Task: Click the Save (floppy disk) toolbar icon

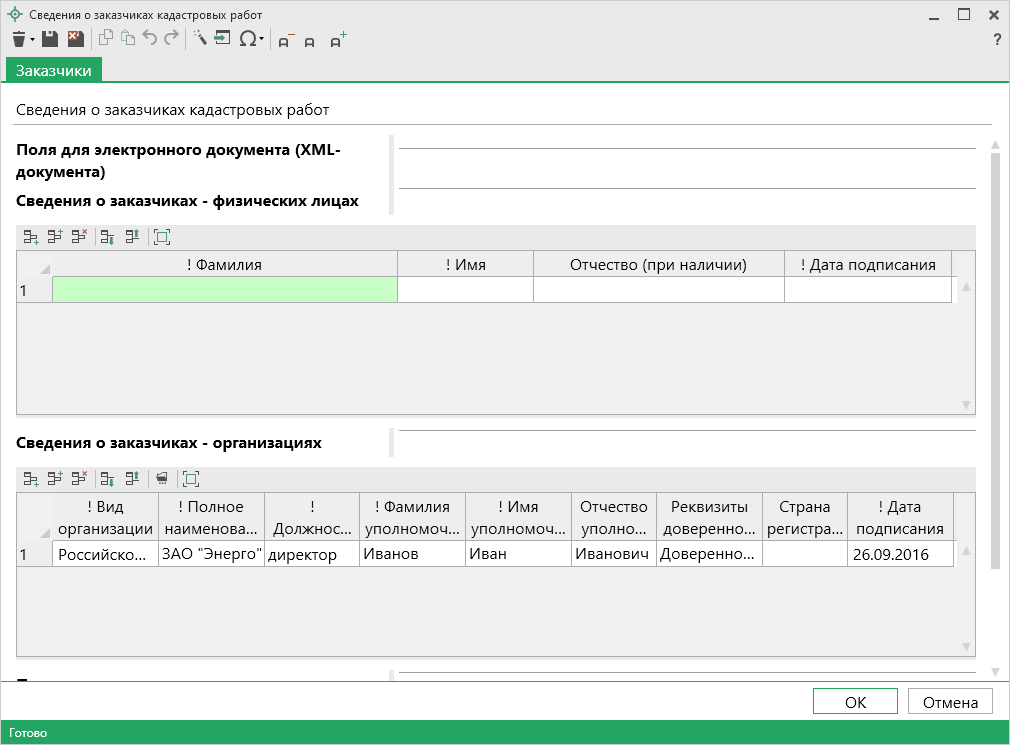Action: (50, 39)
